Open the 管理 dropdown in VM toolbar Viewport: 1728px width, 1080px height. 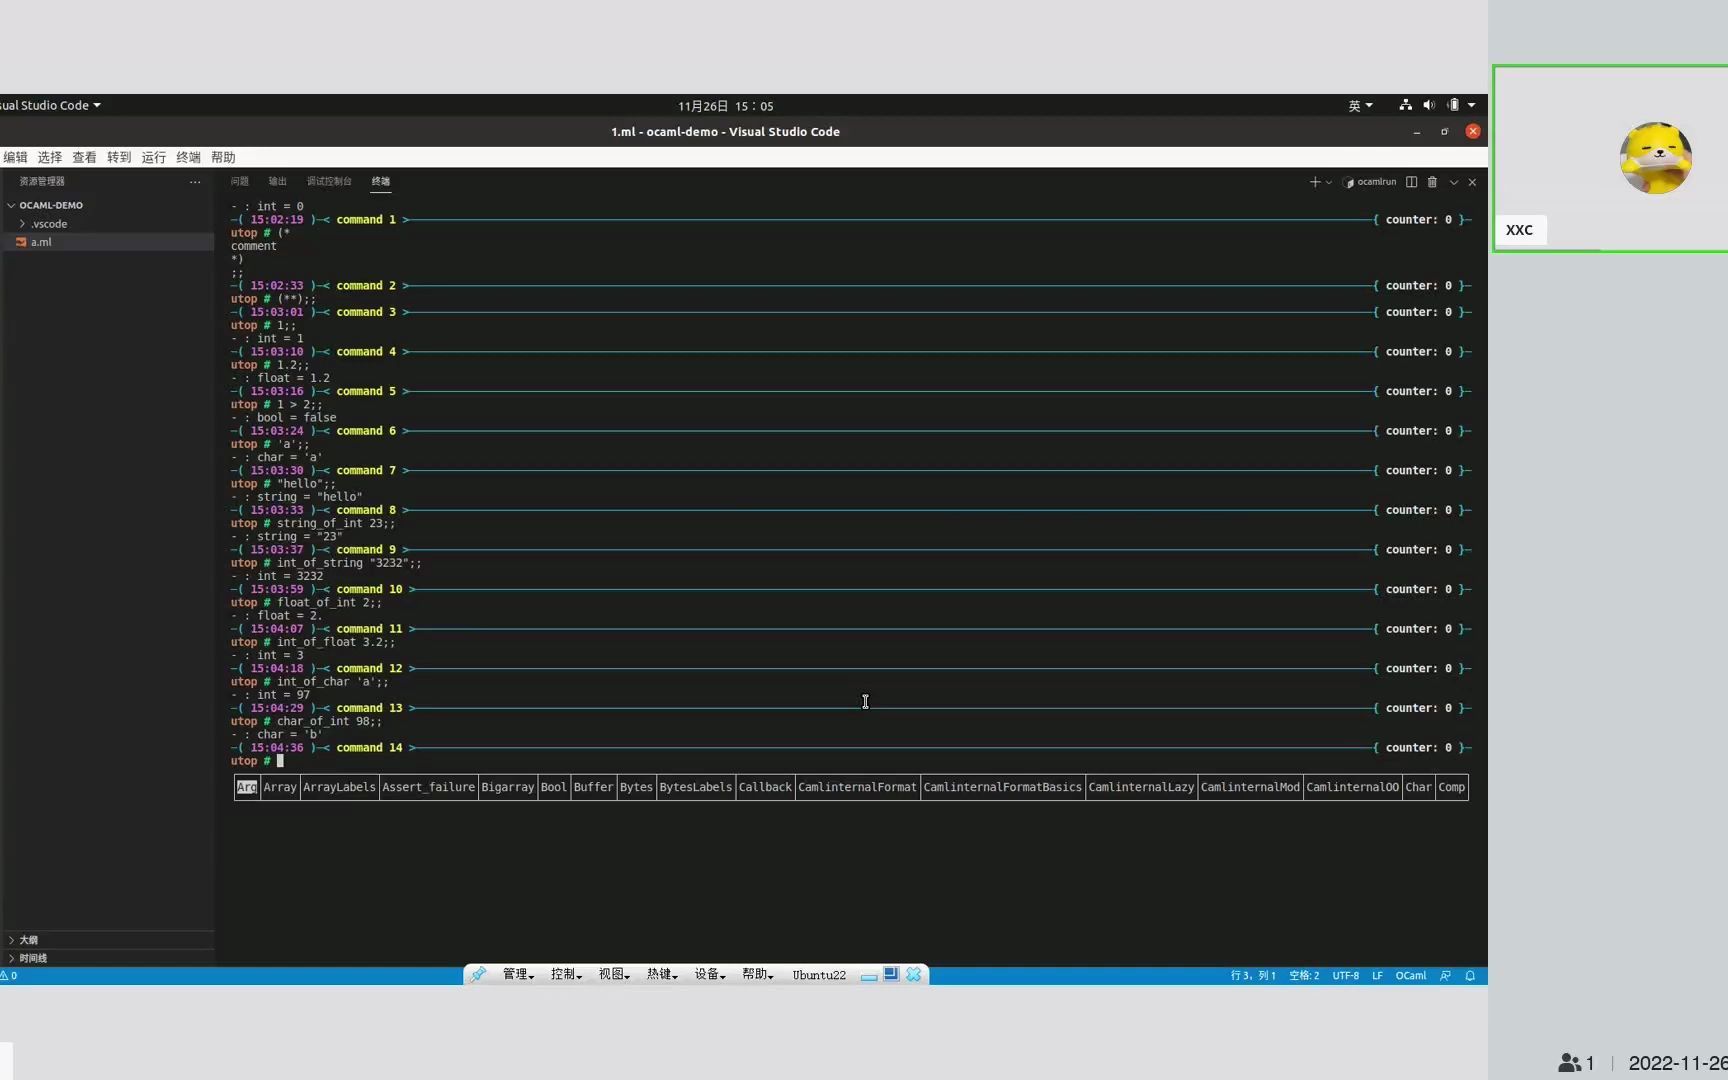click(x=518, y=974)
